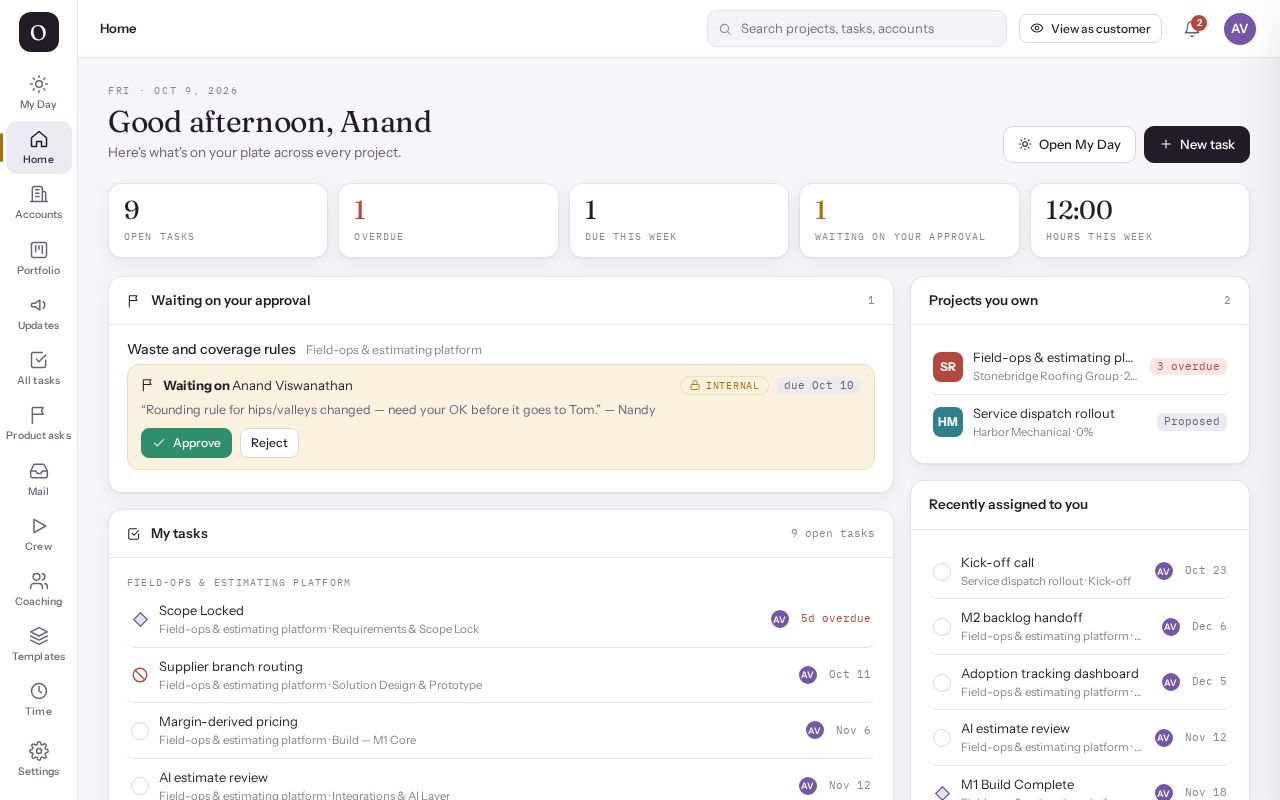Open Coaching in the sidebar
1280x800 pixels.
38,589
